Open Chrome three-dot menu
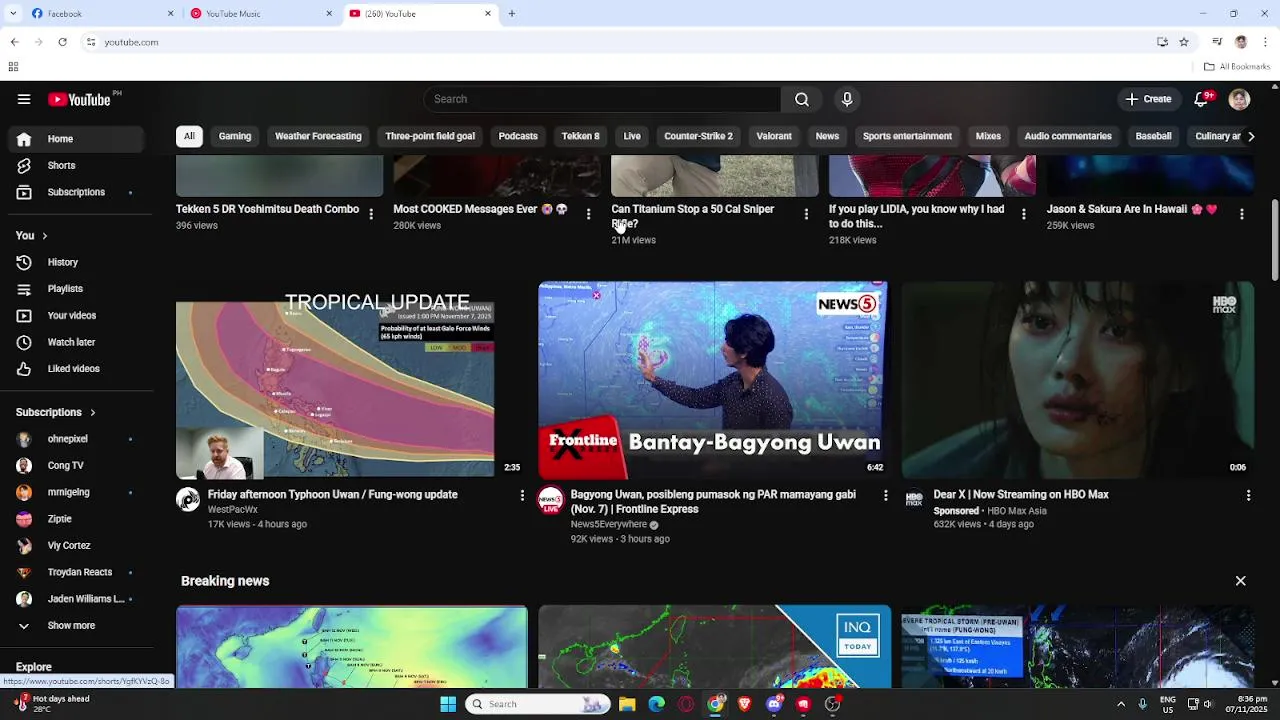Viewport: 1280px width, 720px height. (x=1265, y=42)
